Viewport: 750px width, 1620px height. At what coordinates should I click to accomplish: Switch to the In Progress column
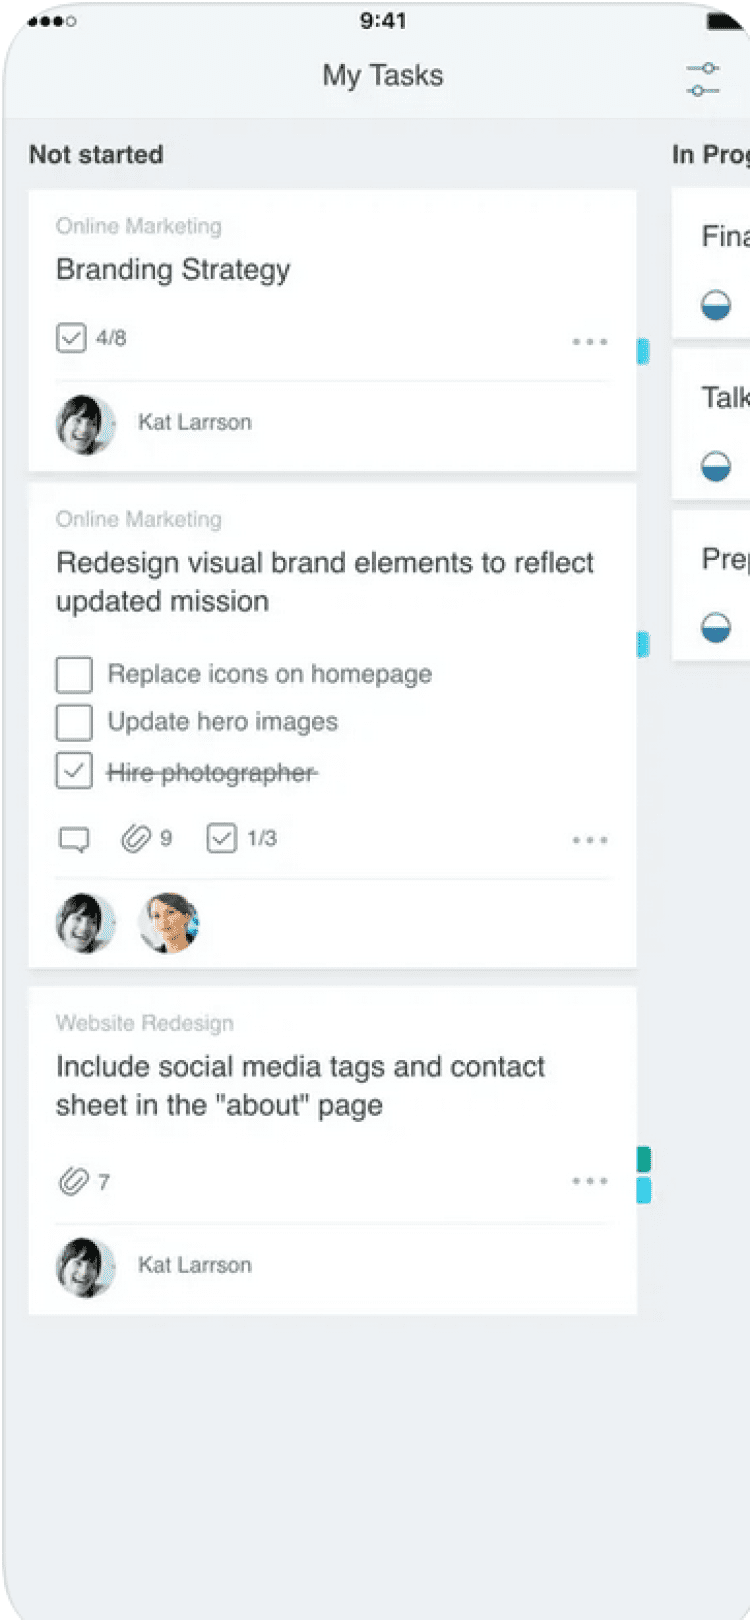point(710,155)
